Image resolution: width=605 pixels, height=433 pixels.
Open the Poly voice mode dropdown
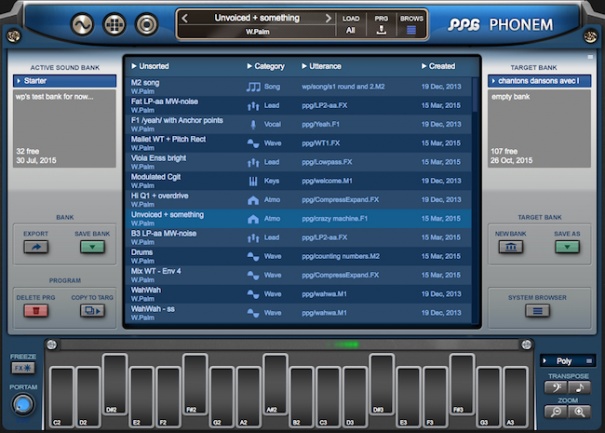(x=566, y=361)
